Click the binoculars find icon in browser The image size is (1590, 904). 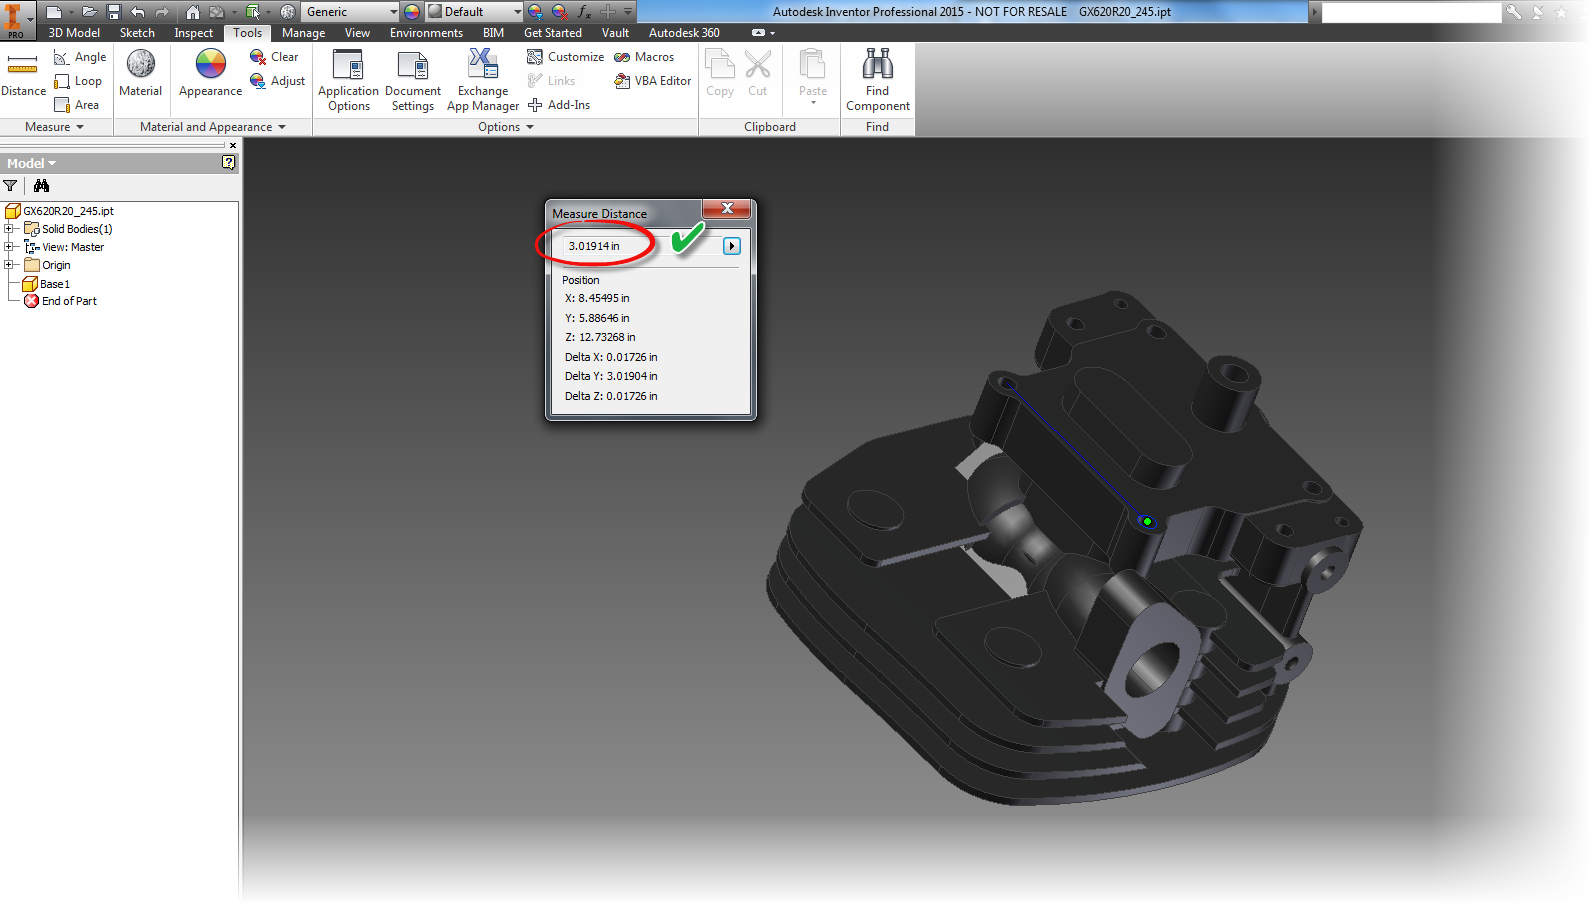click(x=41, y=186)
